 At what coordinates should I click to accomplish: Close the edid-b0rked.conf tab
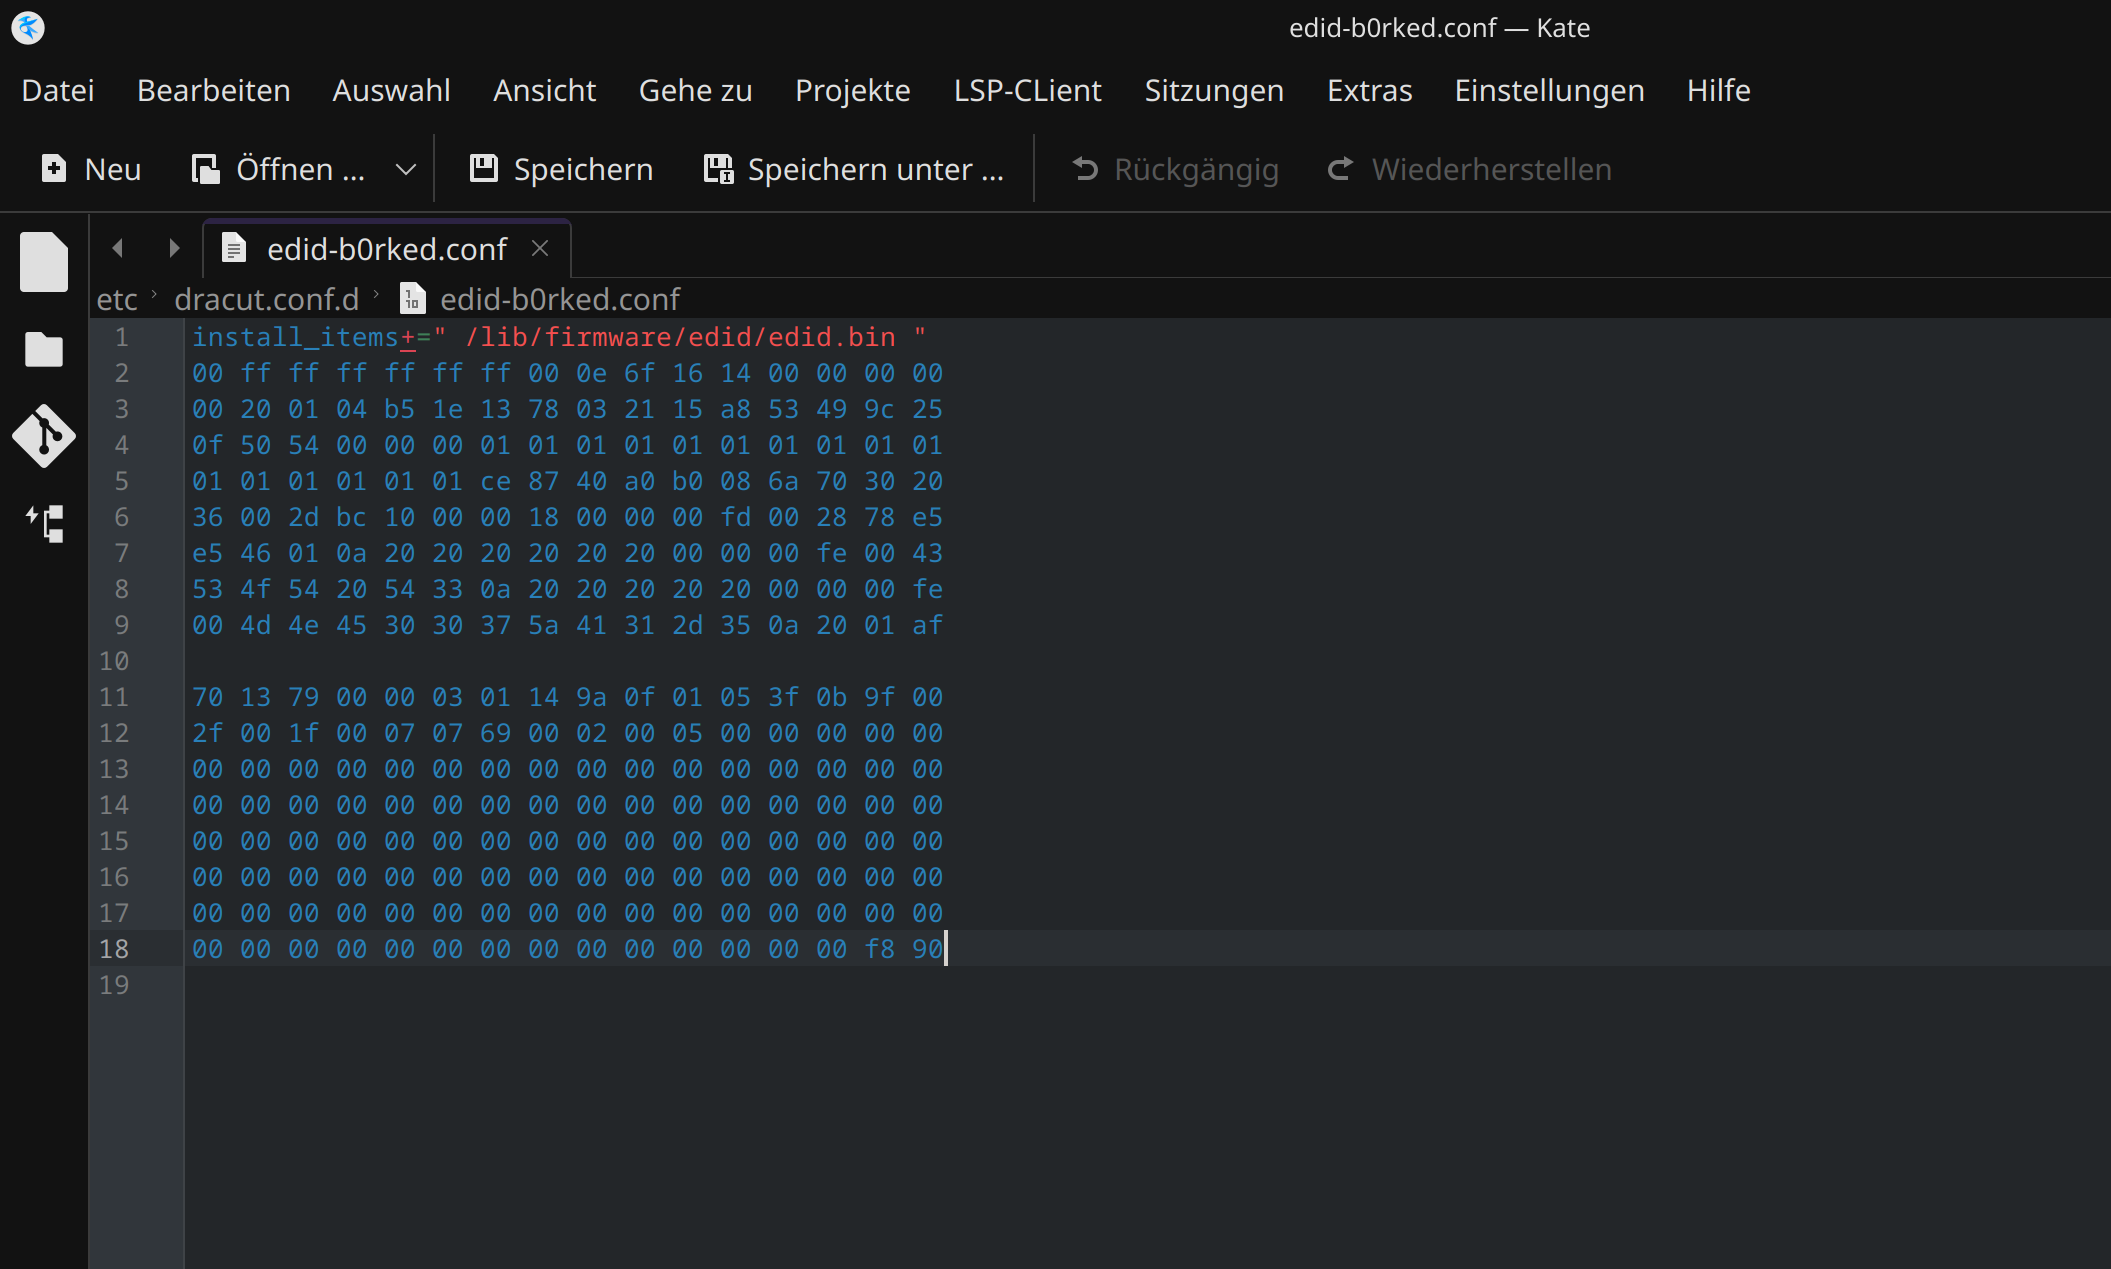click(x=540, y=248)
